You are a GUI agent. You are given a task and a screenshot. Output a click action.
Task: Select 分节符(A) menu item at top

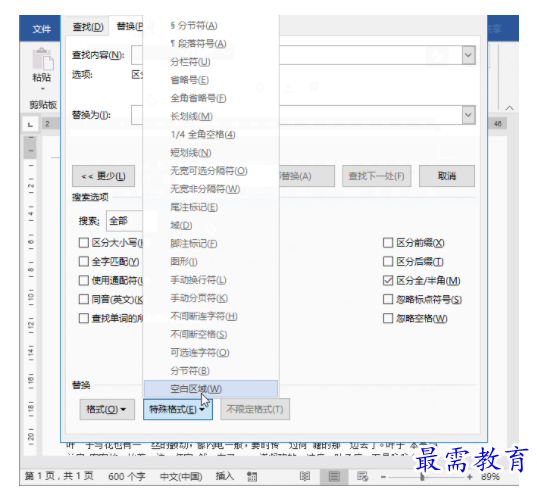(x=211, y=26)
